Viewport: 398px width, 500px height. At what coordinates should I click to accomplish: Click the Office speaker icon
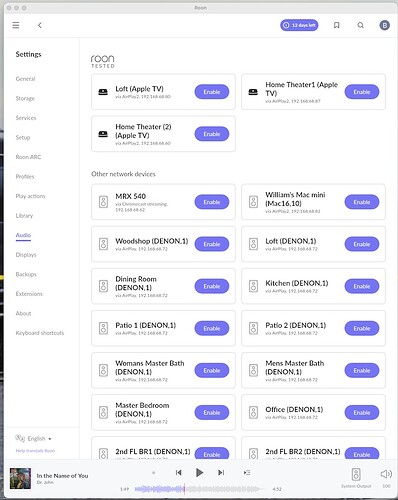(253, 413)
